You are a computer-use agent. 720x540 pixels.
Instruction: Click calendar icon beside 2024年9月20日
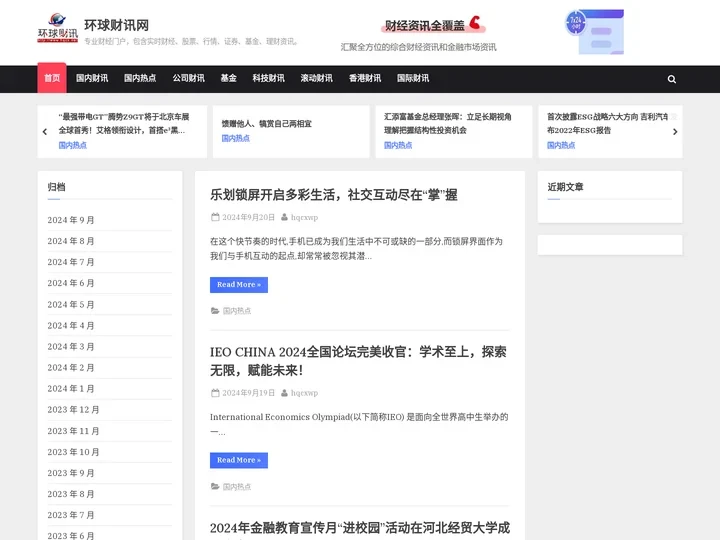pos(215,217)
